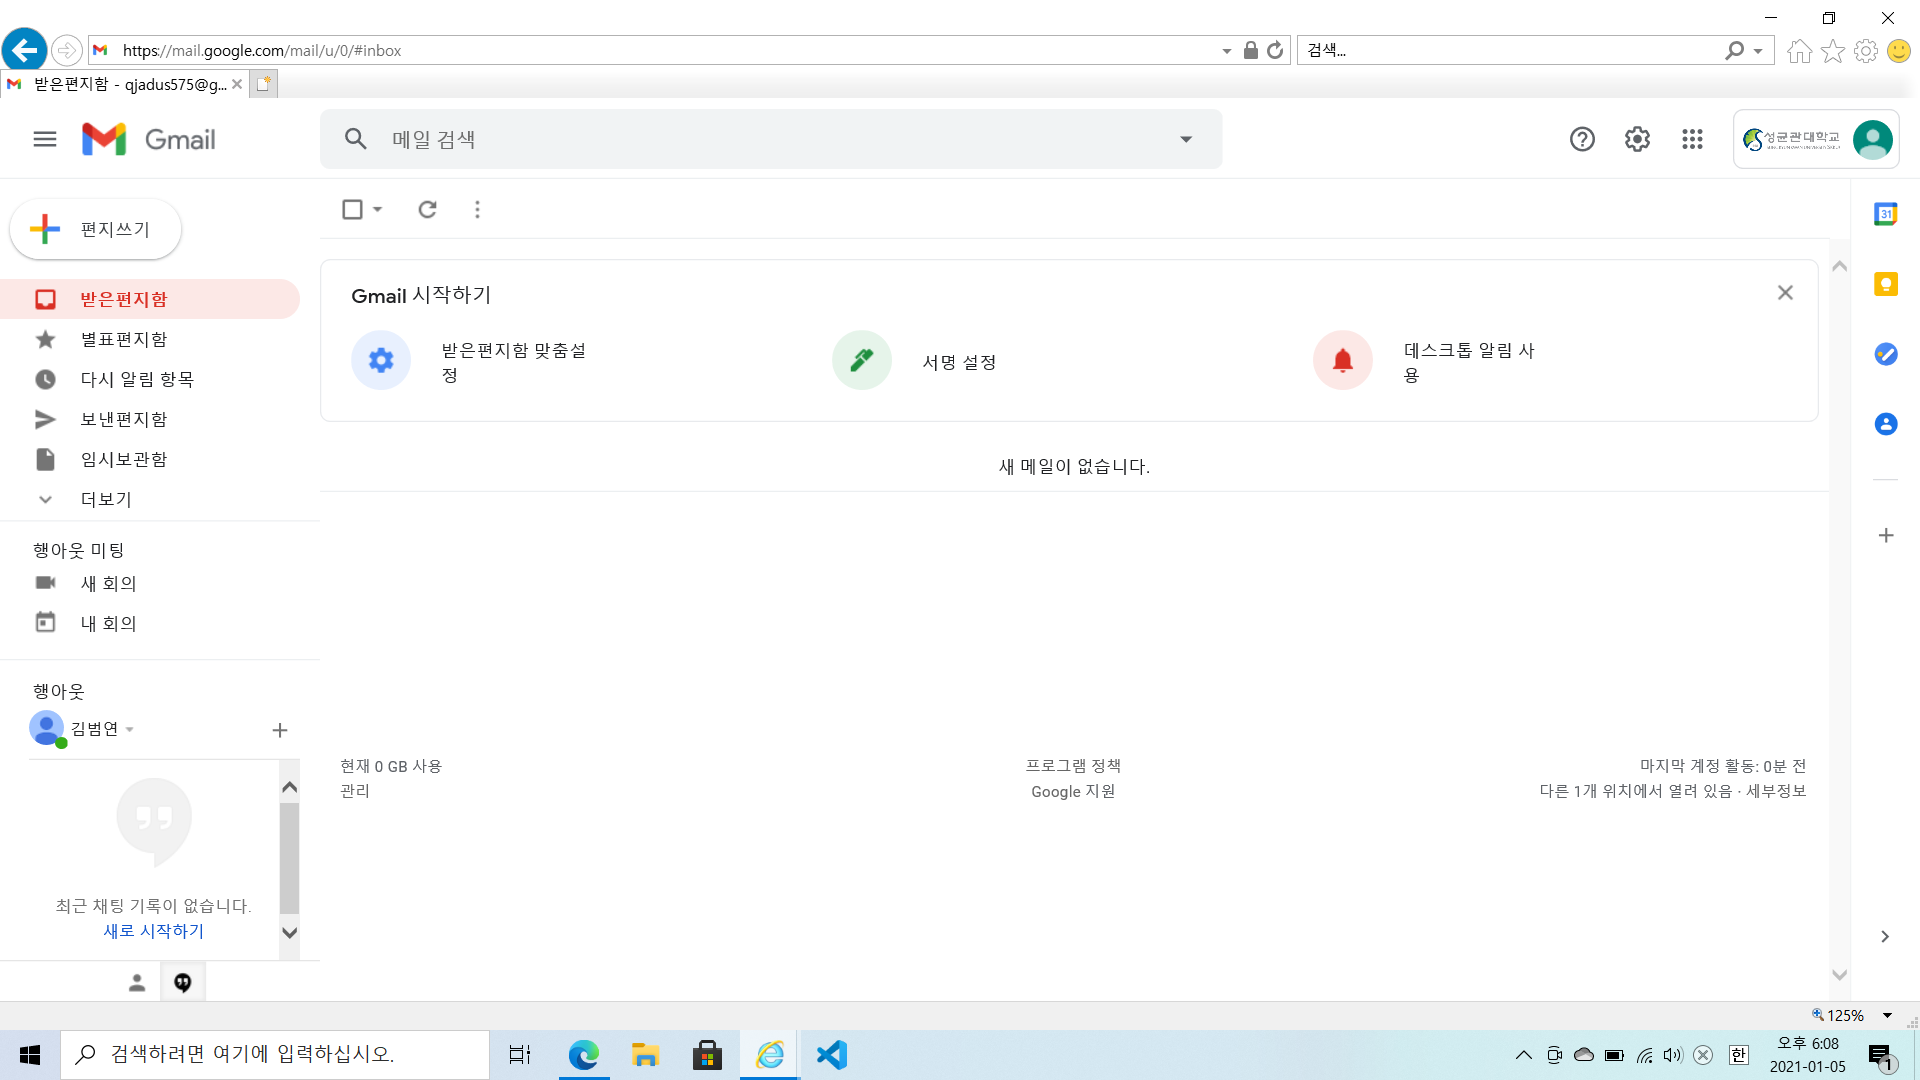This screenshot has width=1920, height=1080.
Task: Open Google Keep side panel icon
Action: [1885, 284]
